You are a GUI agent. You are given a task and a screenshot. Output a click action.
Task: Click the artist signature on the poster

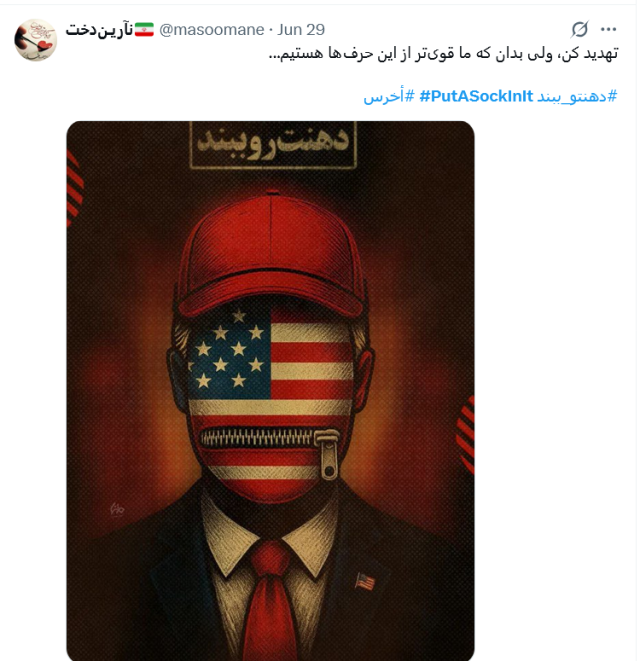tap(117, 509)
